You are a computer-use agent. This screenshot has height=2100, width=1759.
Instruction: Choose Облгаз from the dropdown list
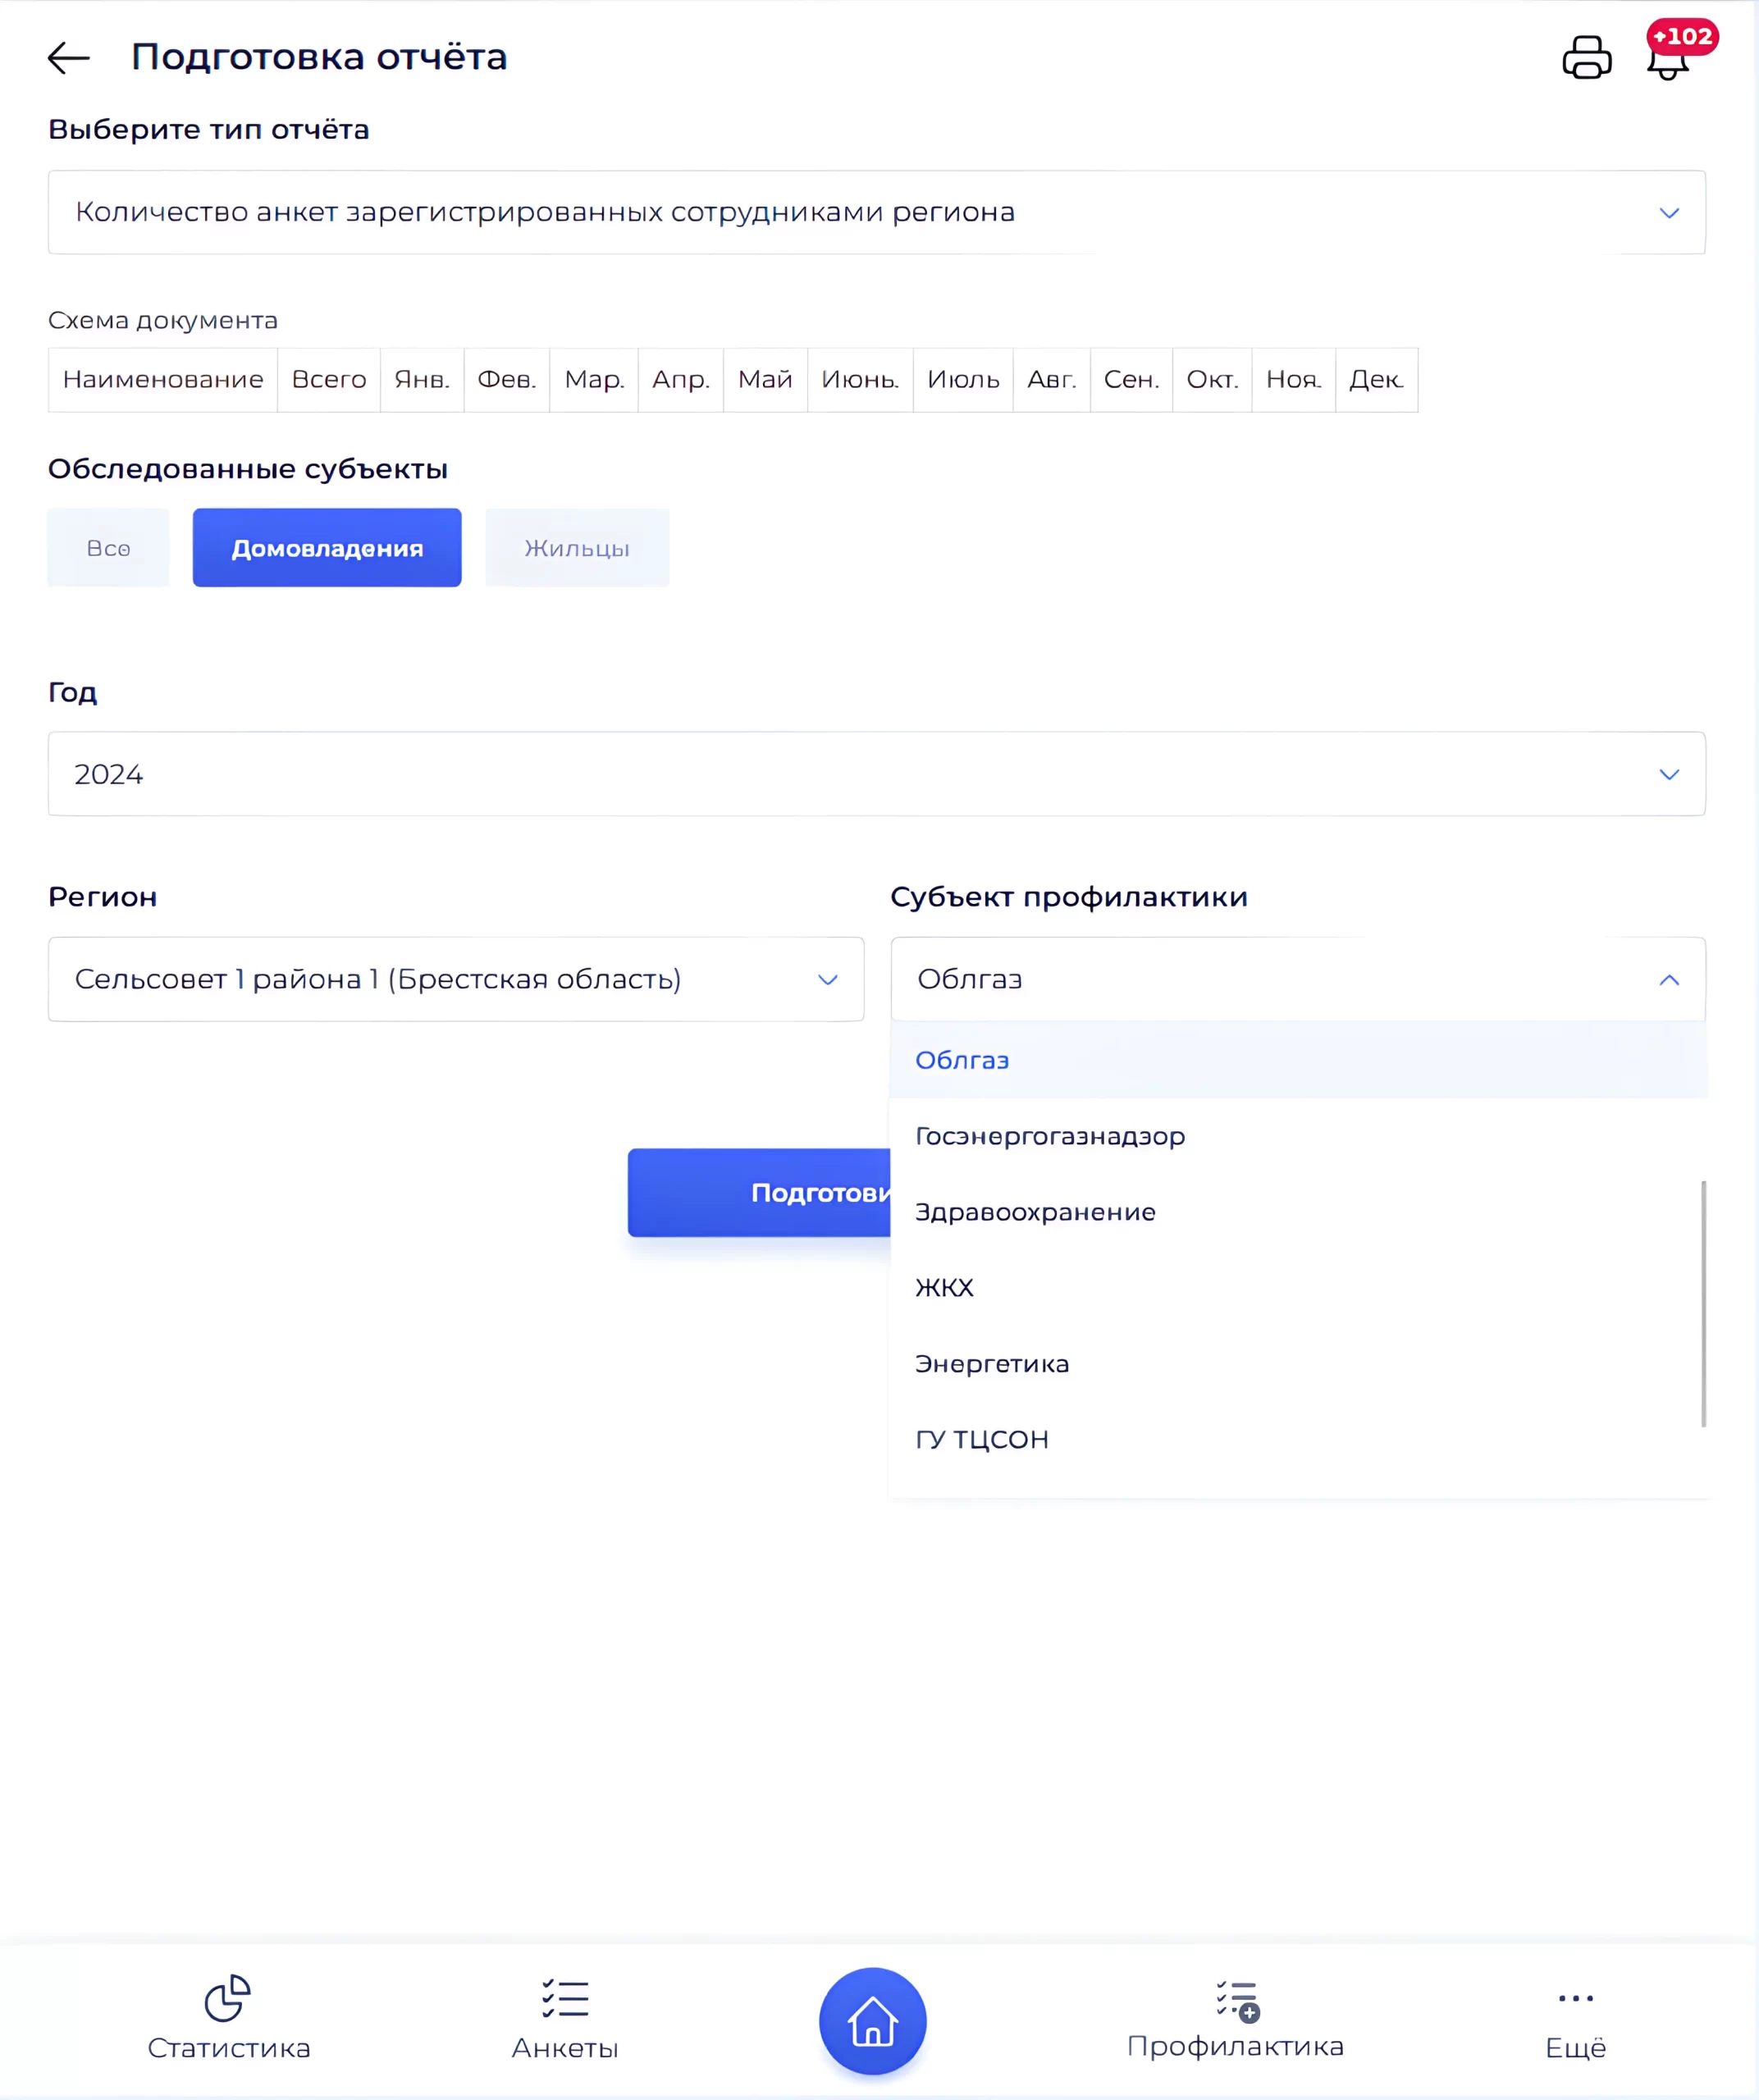[x=1298, y=1060]
